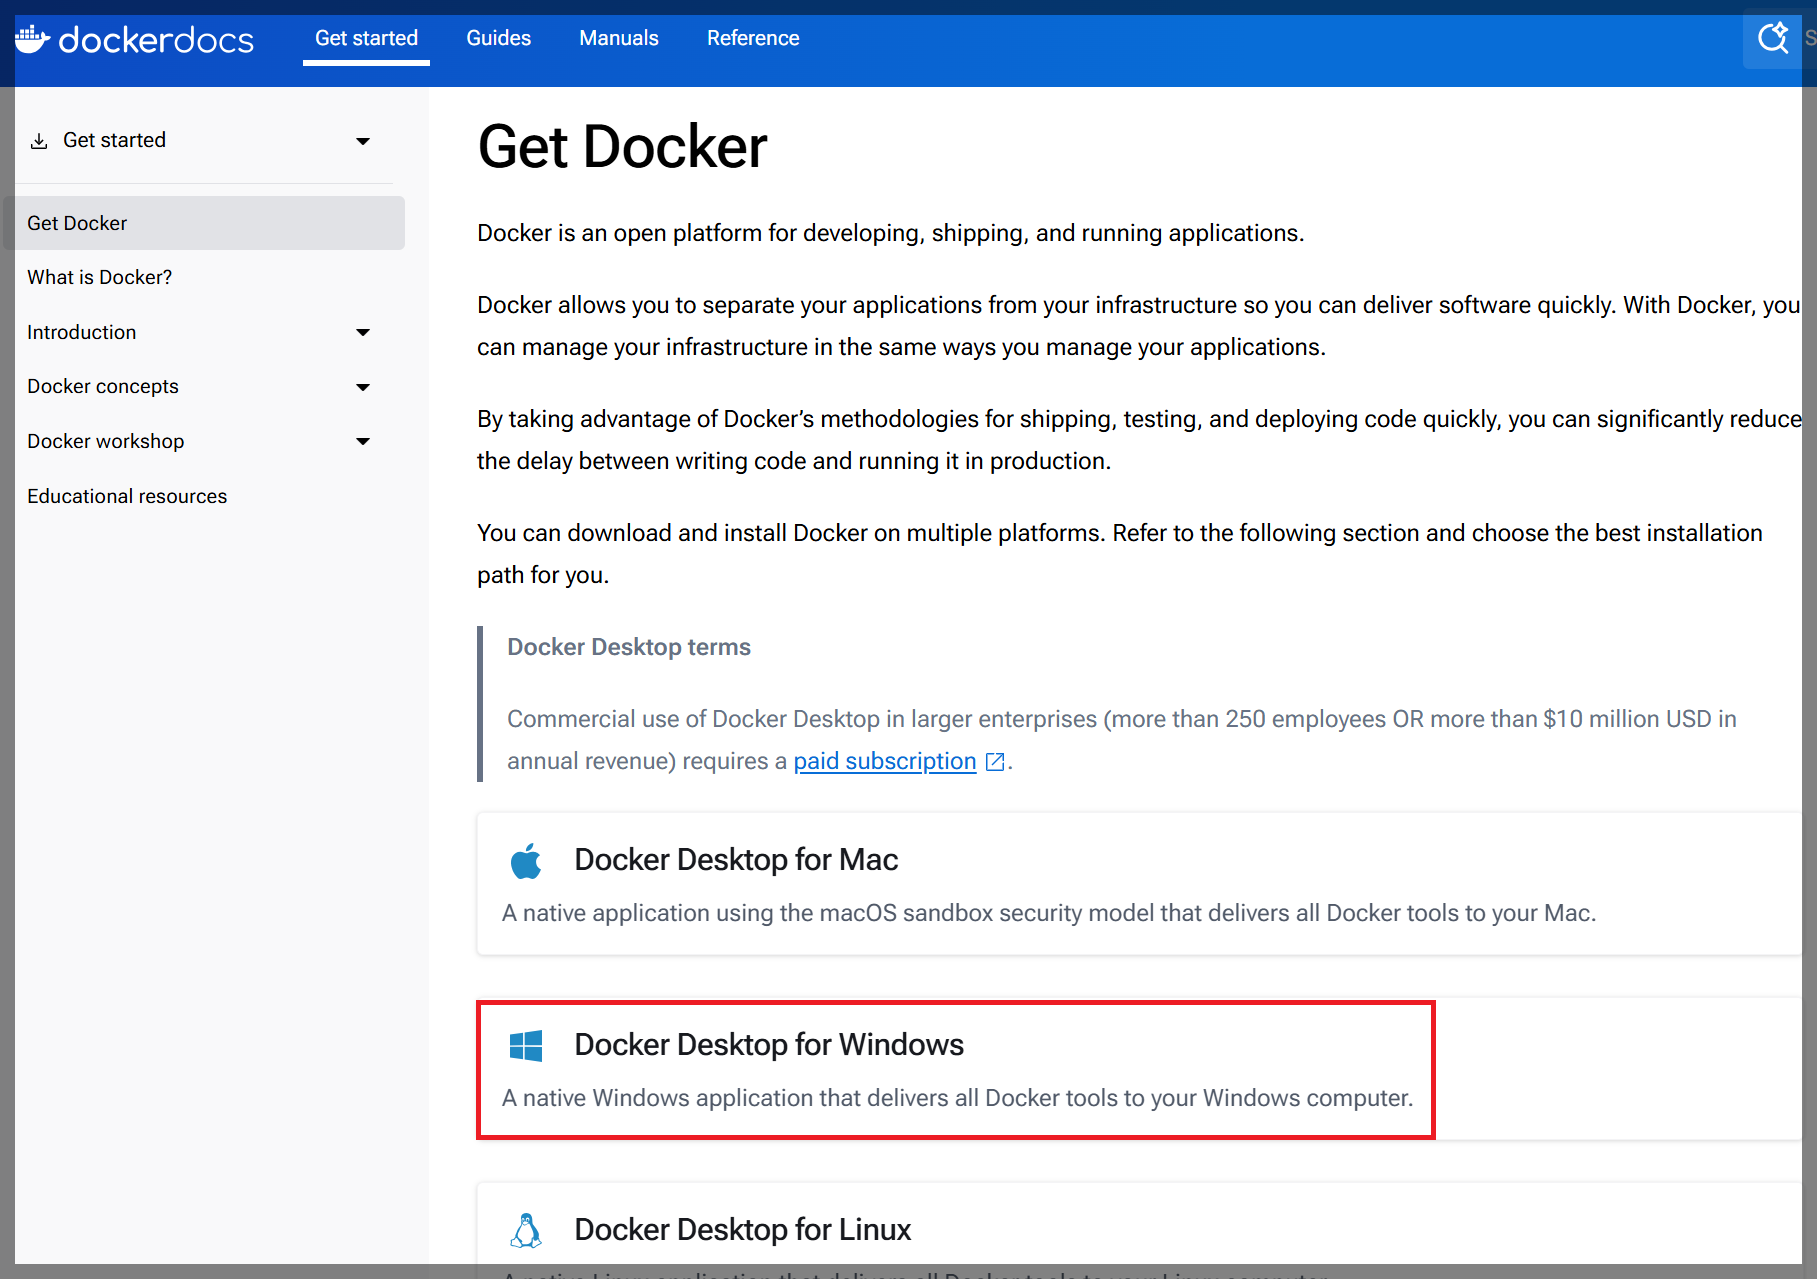Click Windows card description 'A native Windows application'

click(957, 1098)
